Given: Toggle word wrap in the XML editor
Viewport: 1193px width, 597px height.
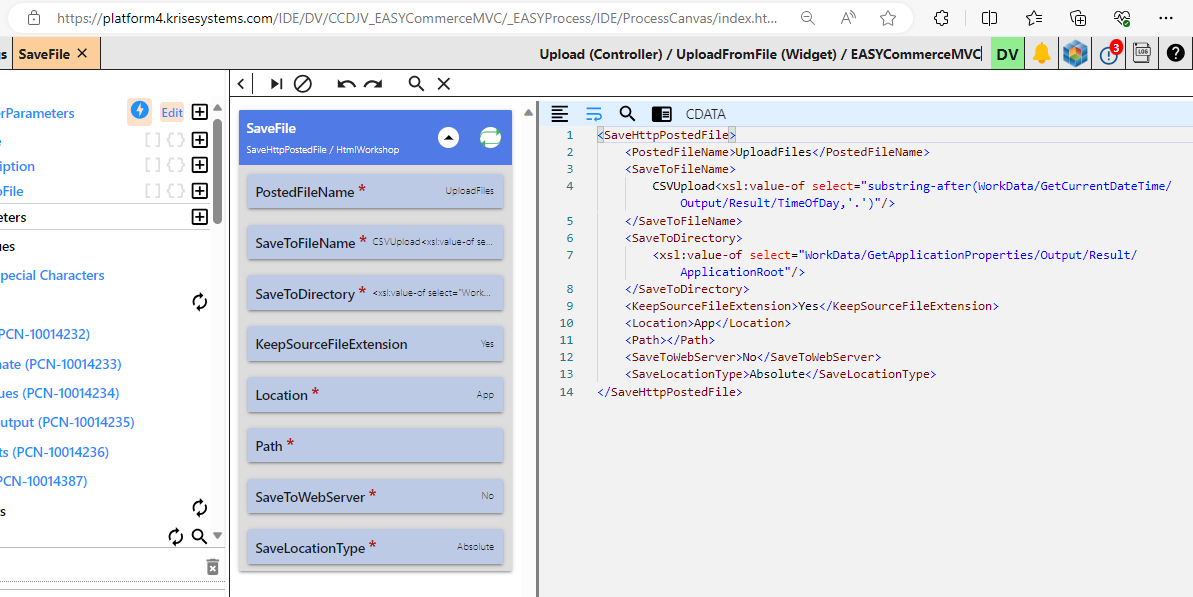Looking at the screenshot, I should (x=593, y=114).
